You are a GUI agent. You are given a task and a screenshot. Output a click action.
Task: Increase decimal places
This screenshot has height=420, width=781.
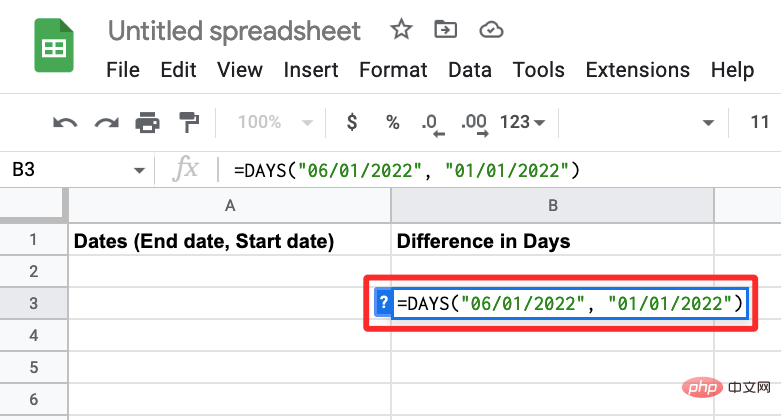[475, 125]
